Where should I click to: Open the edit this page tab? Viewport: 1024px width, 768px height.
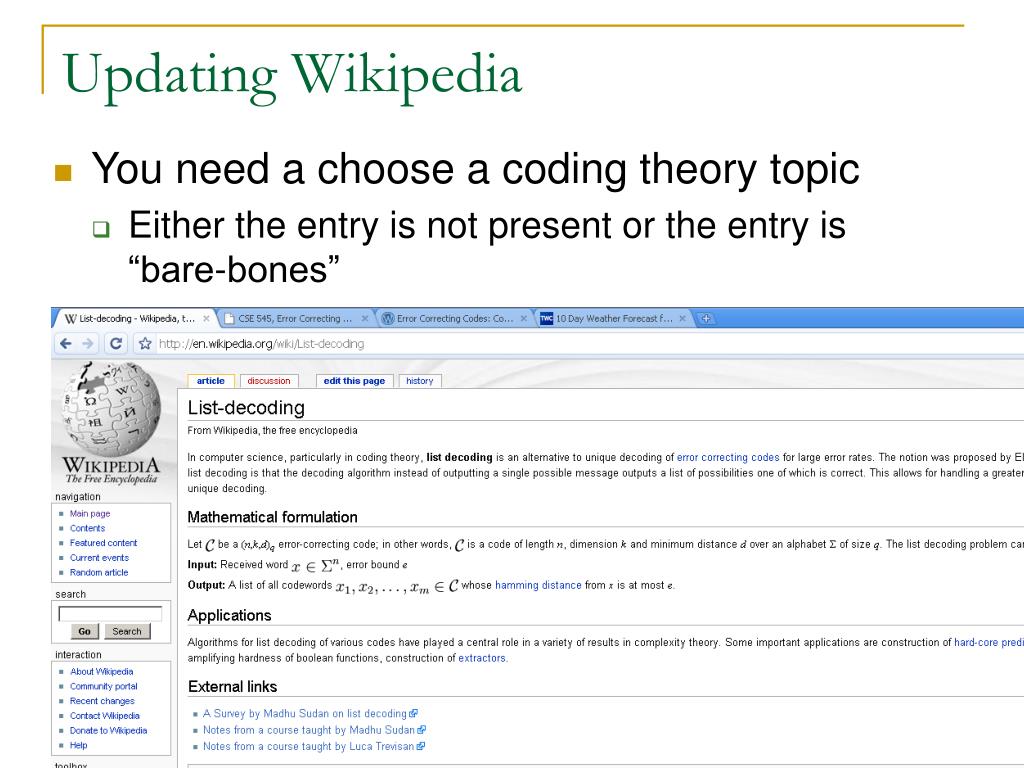(355, 381)
